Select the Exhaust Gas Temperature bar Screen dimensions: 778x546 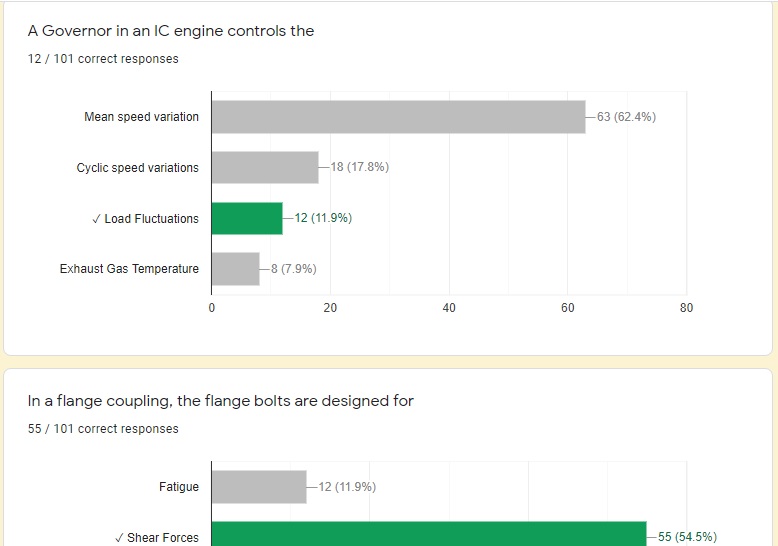[x=236, y=269]
